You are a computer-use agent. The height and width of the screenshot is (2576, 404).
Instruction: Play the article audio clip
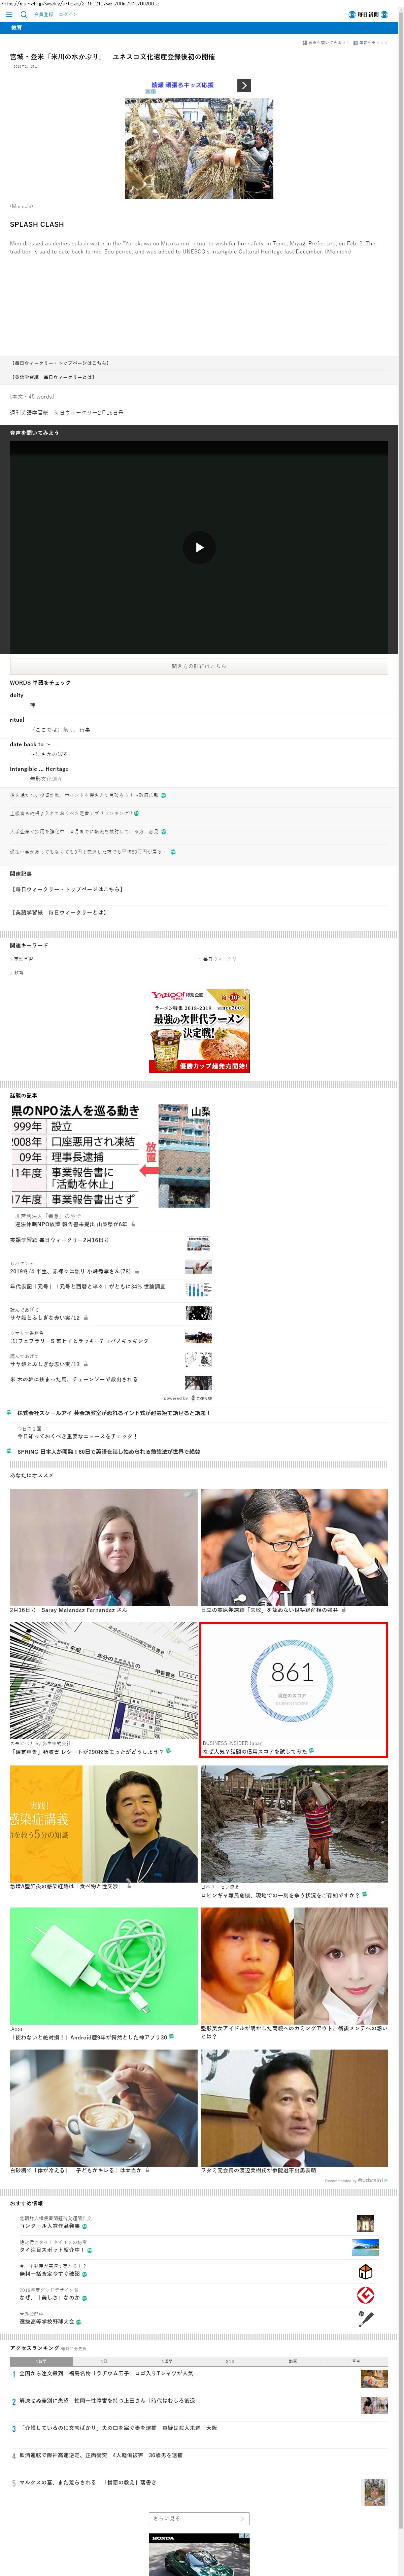point(199,547)
